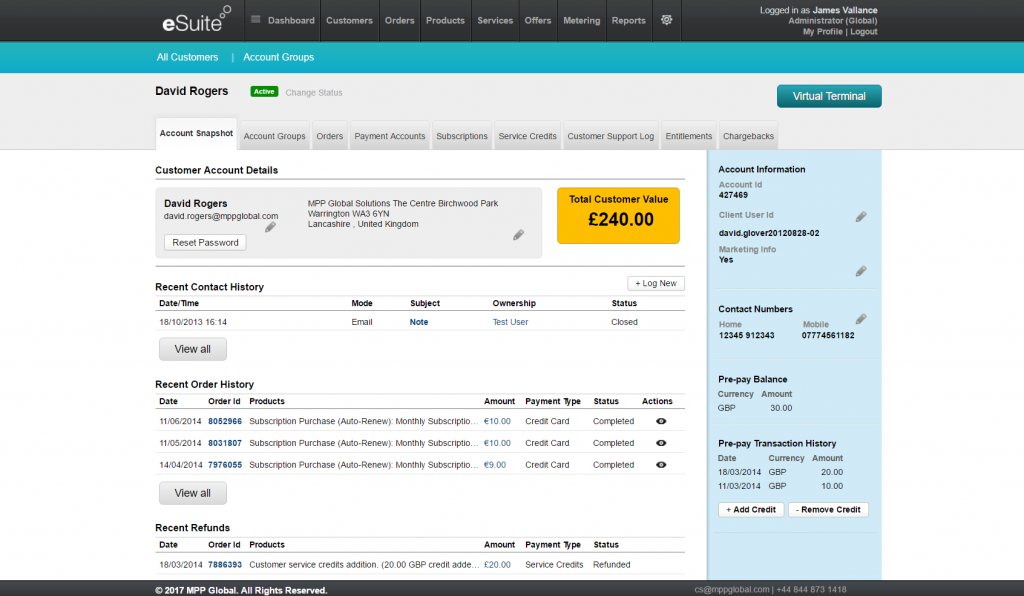1024x596 pixels.
Task: Switch to the Subscriptions tab
Action: [x=462, y=136]
